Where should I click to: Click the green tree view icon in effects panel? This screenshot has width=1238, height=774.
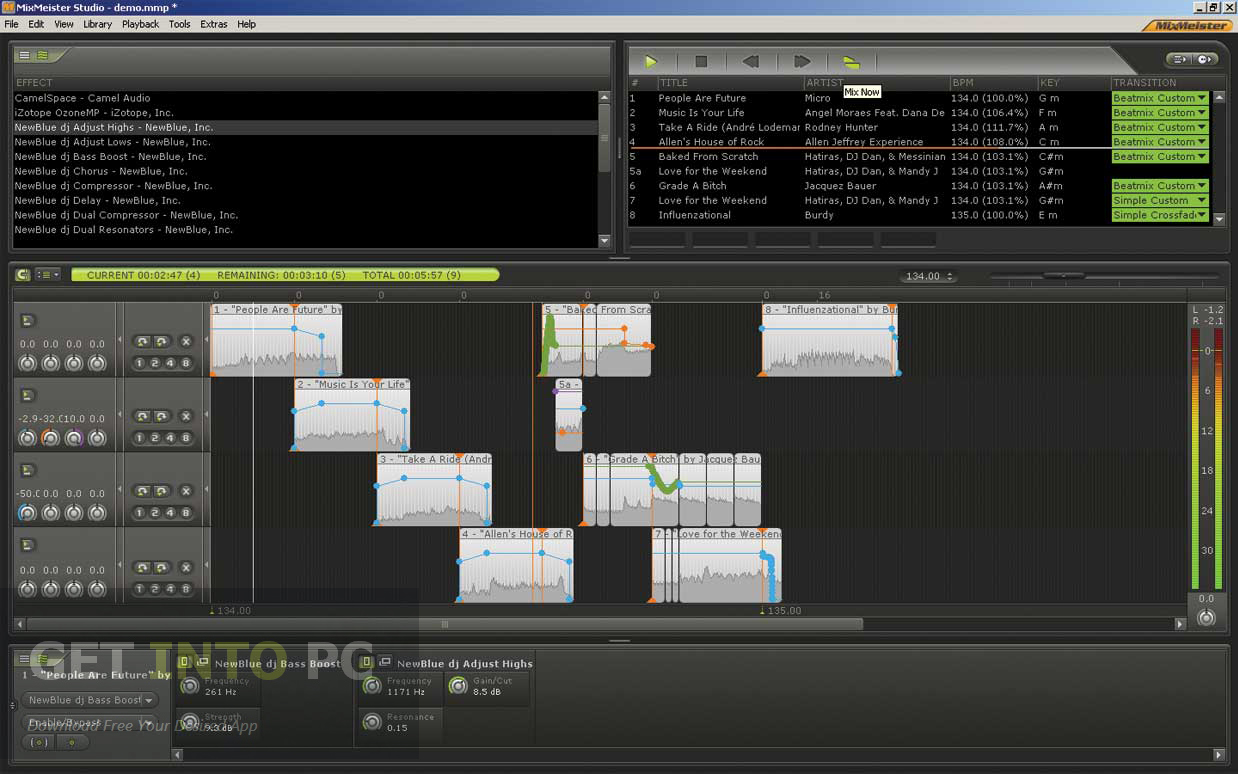[x=43, y=55]
